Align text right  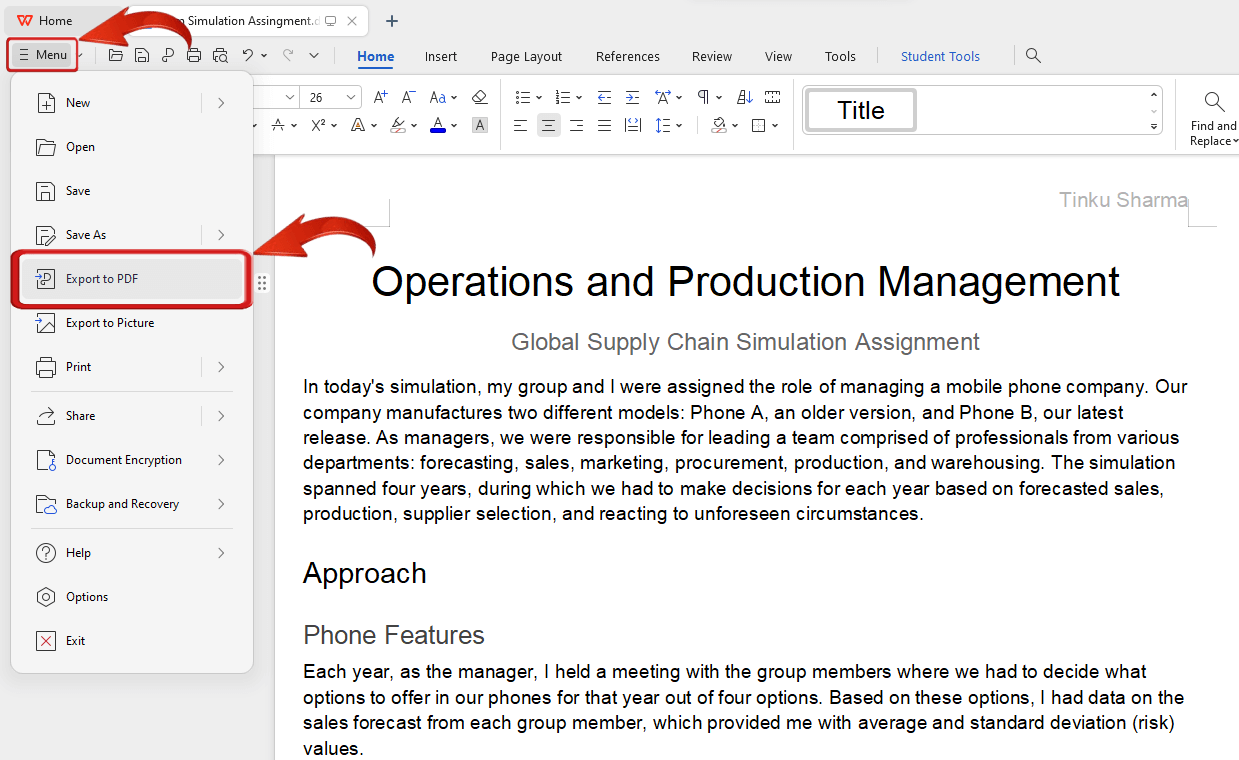pyautogui.click(x=576, y=125)
